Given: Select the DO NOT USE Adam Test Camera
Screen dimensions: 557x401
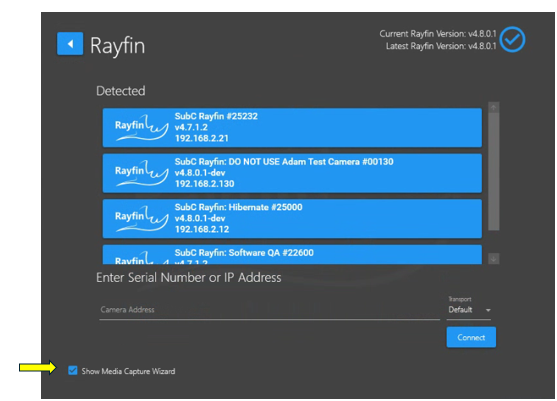Looking at the screenshot, I should click(x=292, y=173).
